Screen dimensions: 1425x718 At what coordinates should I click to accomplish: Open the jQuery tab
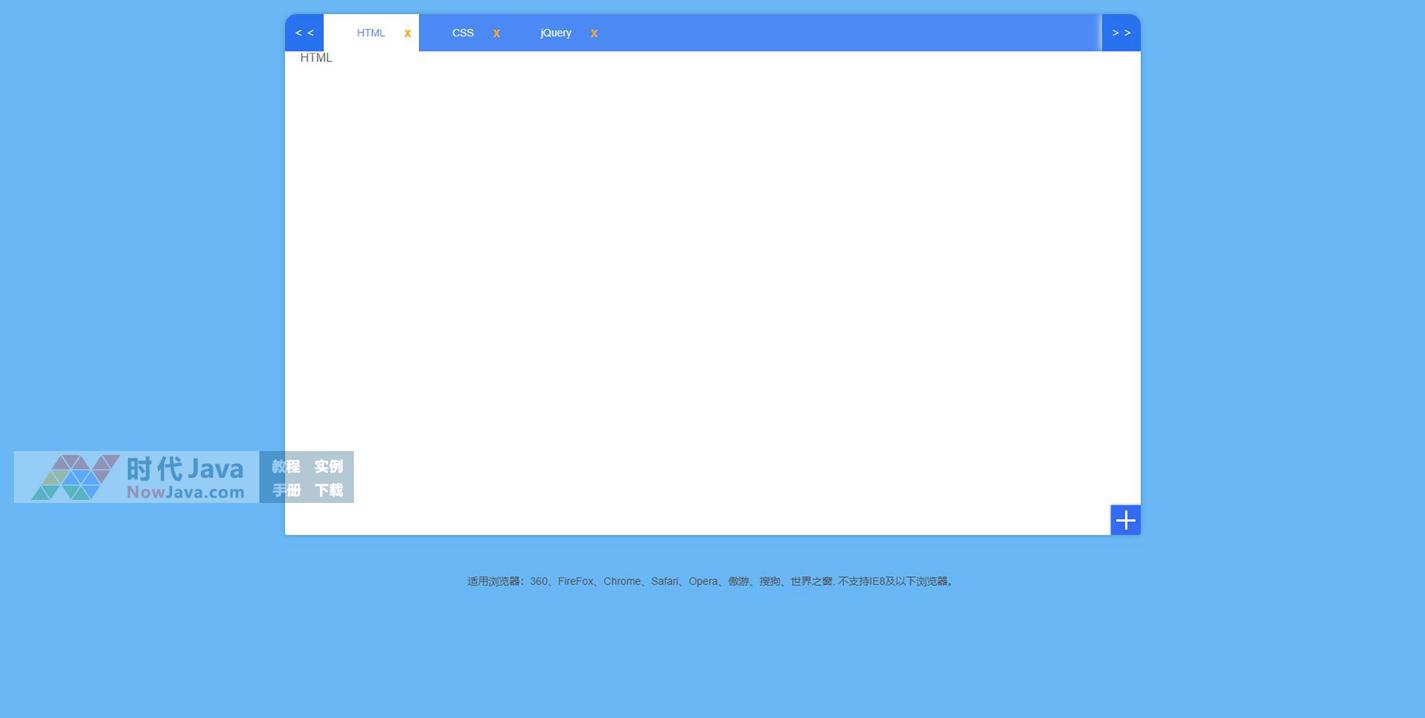[x=555, y=33]
